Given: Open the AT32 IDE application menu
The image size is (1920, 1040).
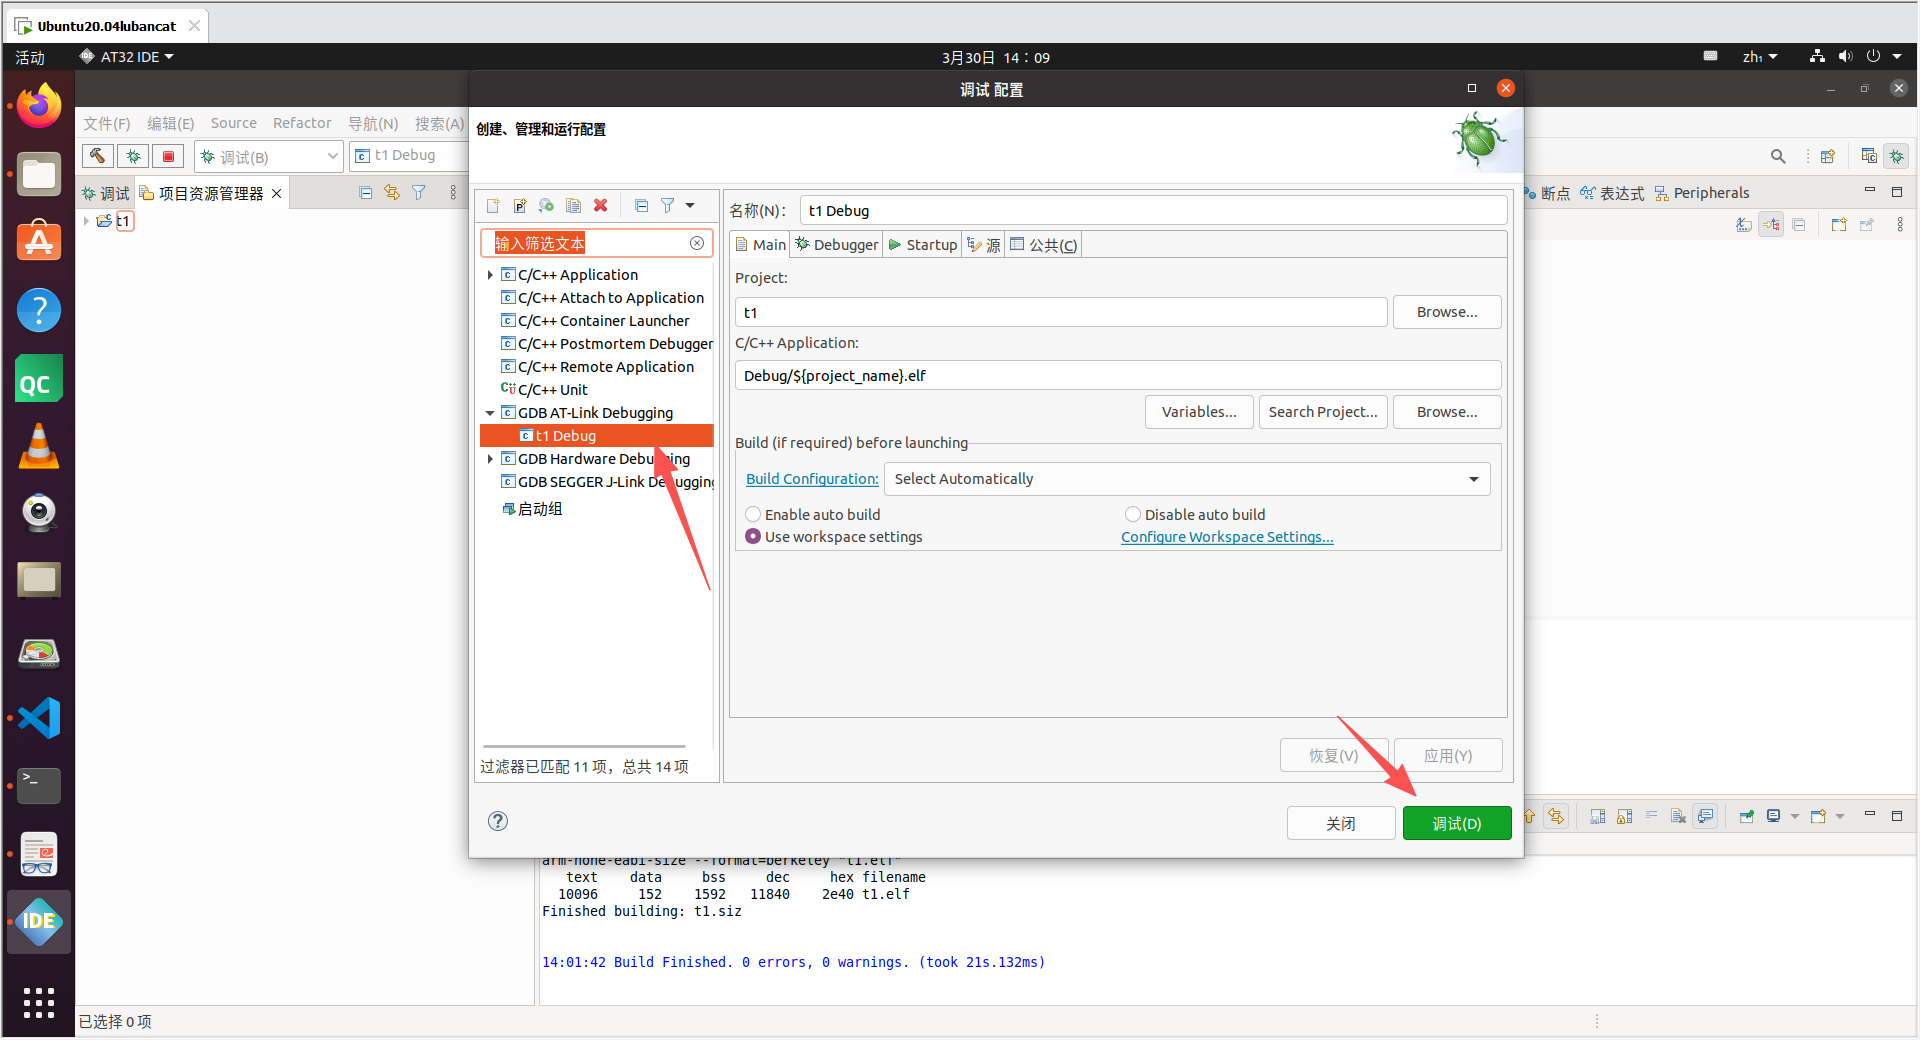Looking at the screenshot, I should 127,57.
